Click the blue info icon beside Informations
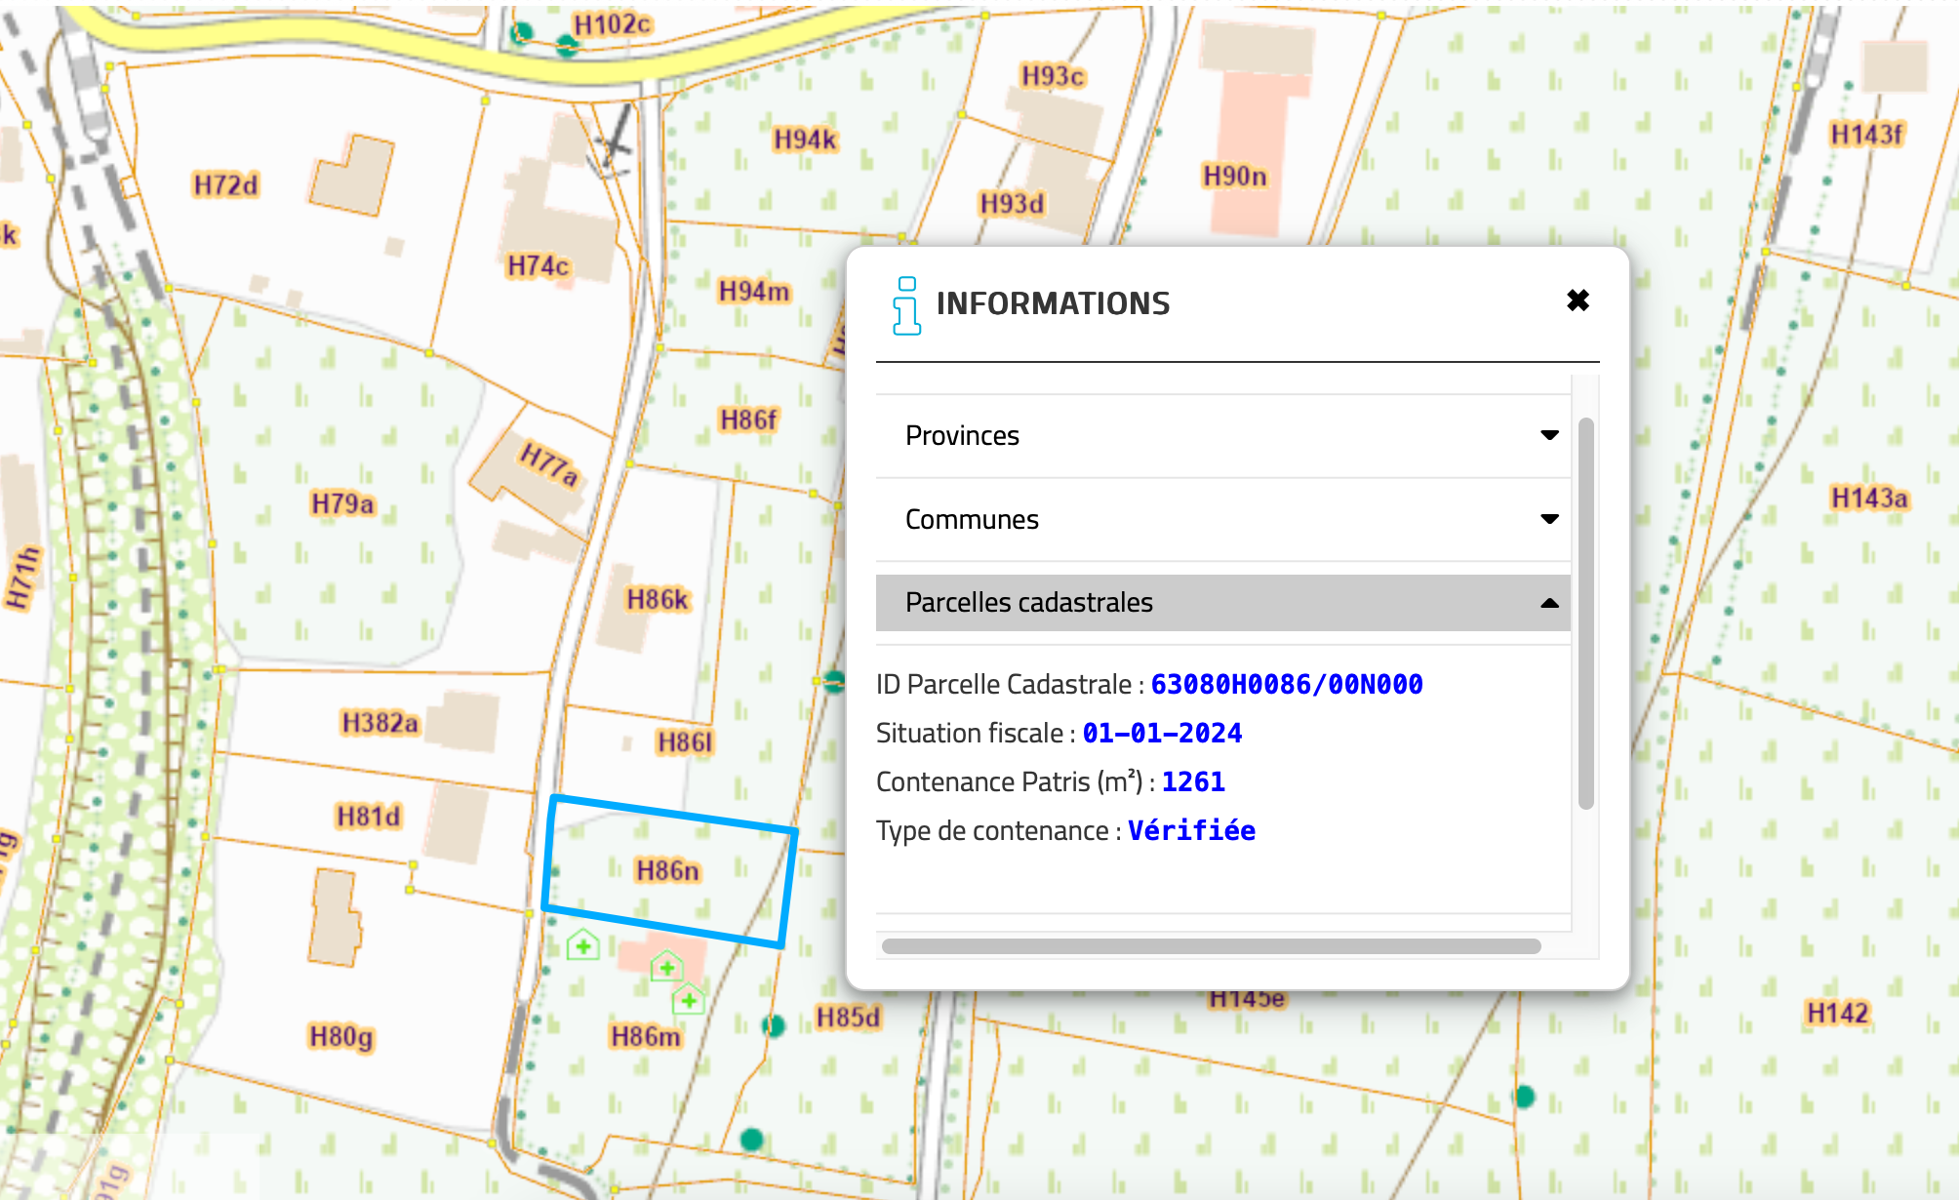The height and width of the screenshot is (1200, 1959). [906, 306]
